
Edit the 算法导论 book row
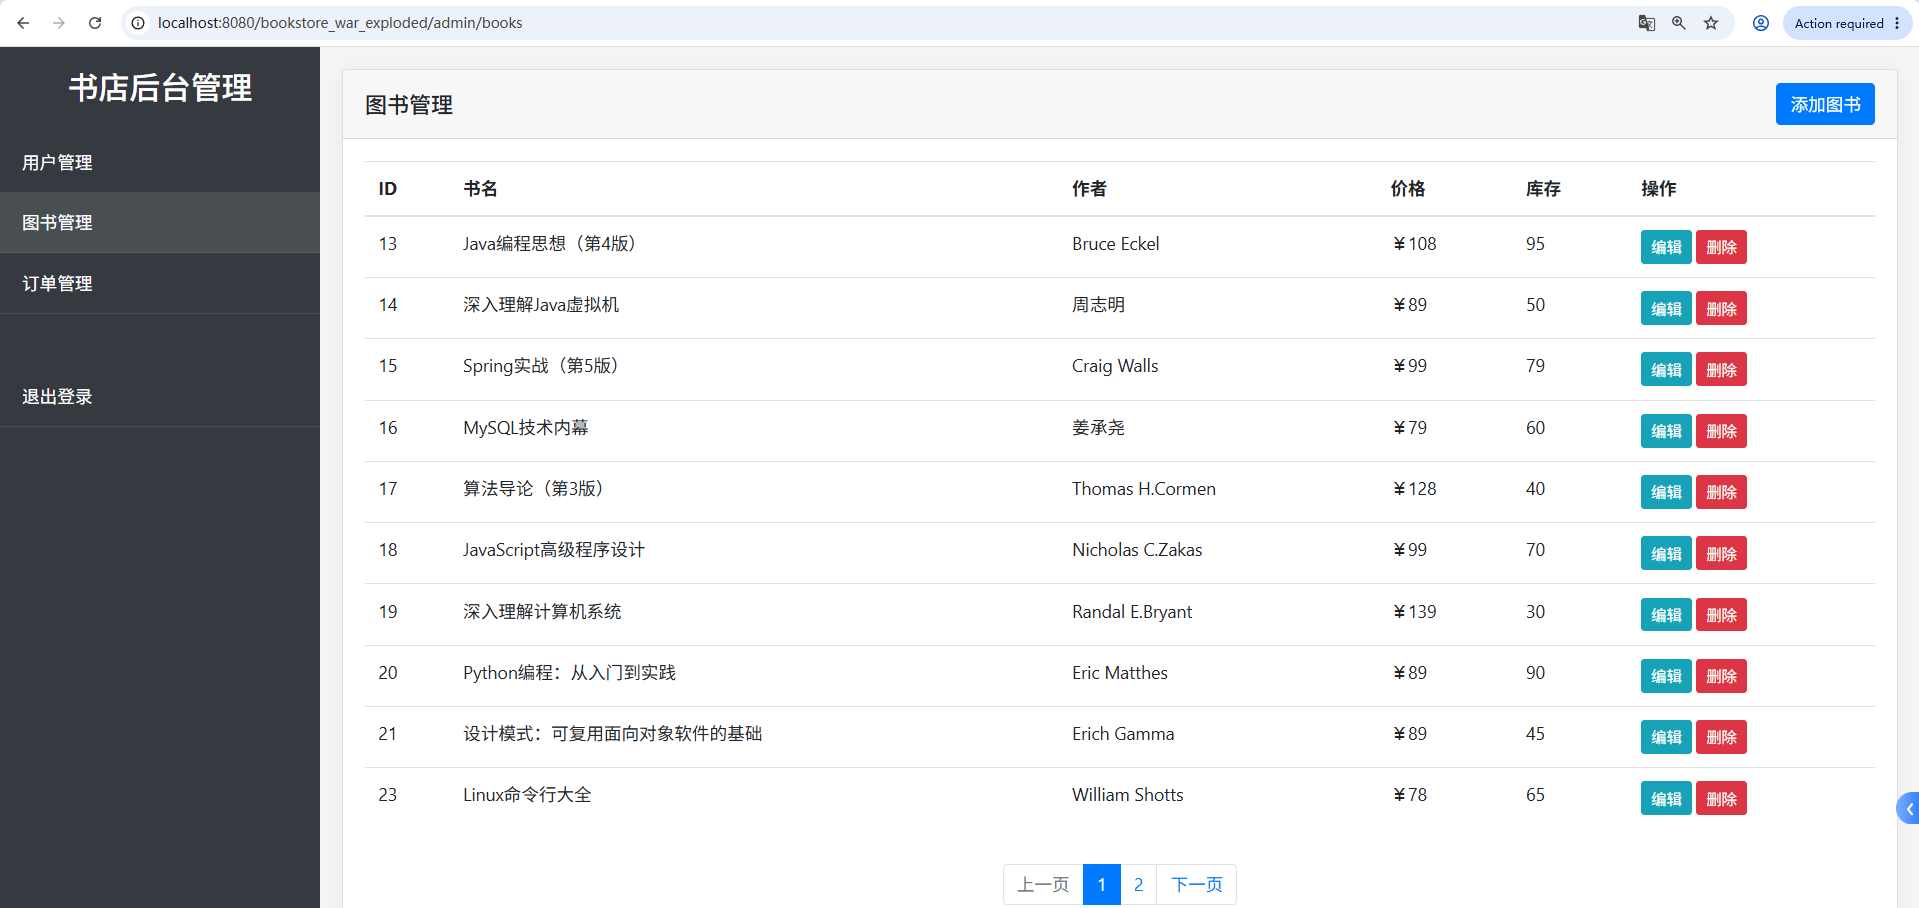coord(1666,492)
